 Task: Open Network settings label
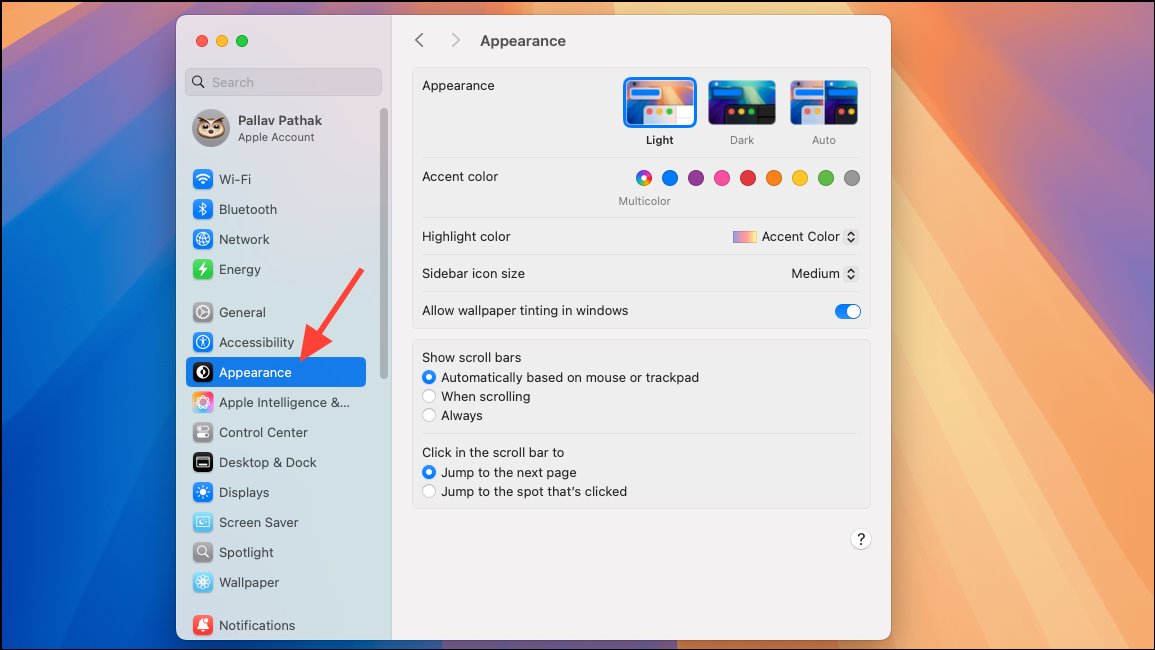244,240
